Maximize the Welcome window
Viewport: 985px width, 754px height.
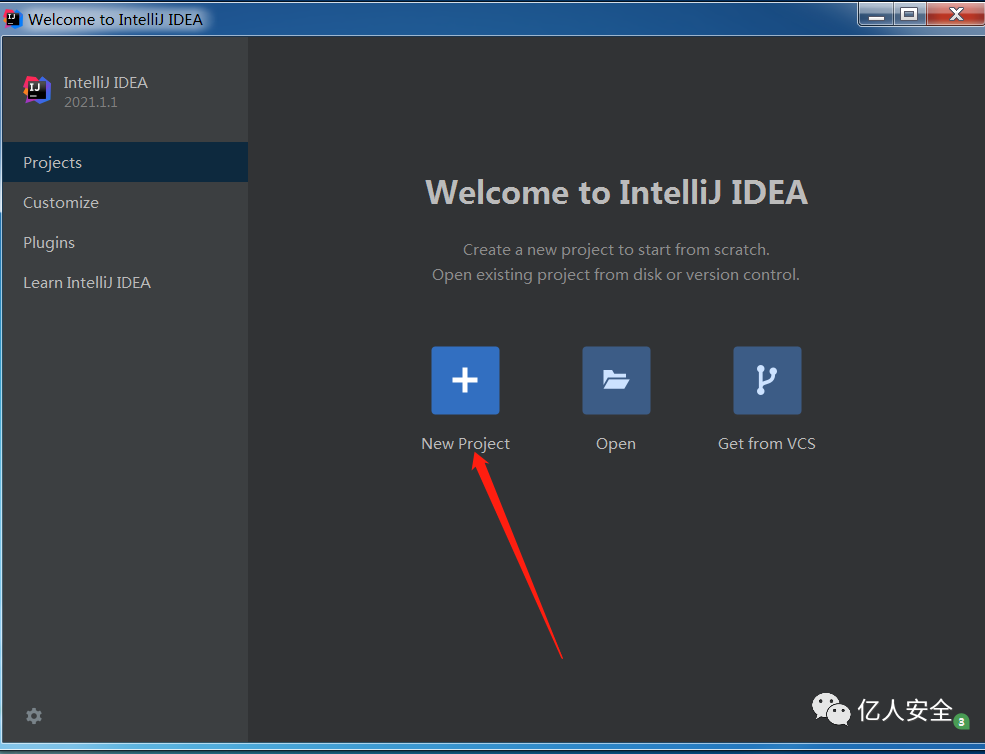[909, 14]
